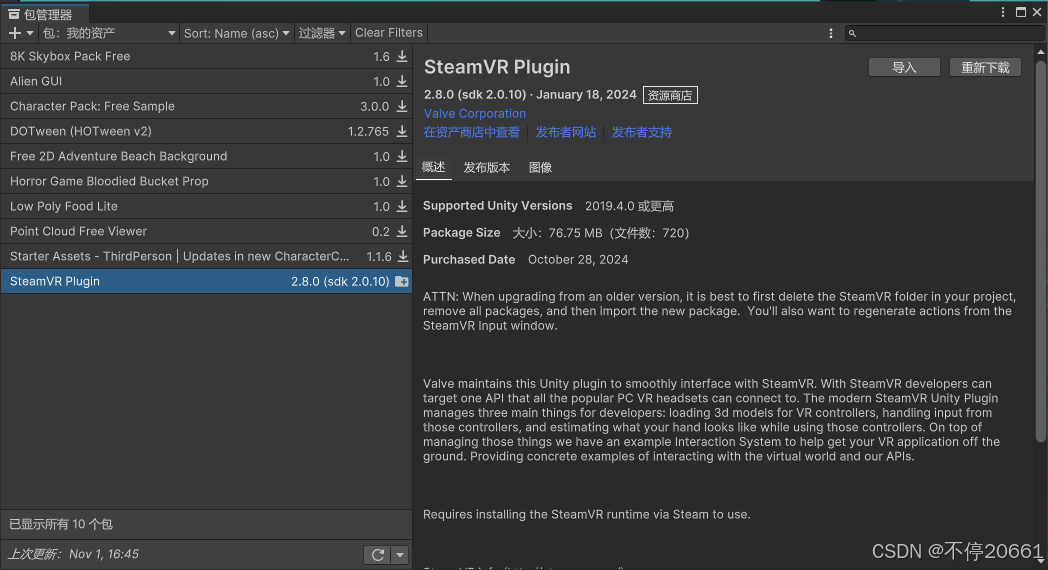
Task: Switch to 图像 images tab
Action: click(540, 168)
